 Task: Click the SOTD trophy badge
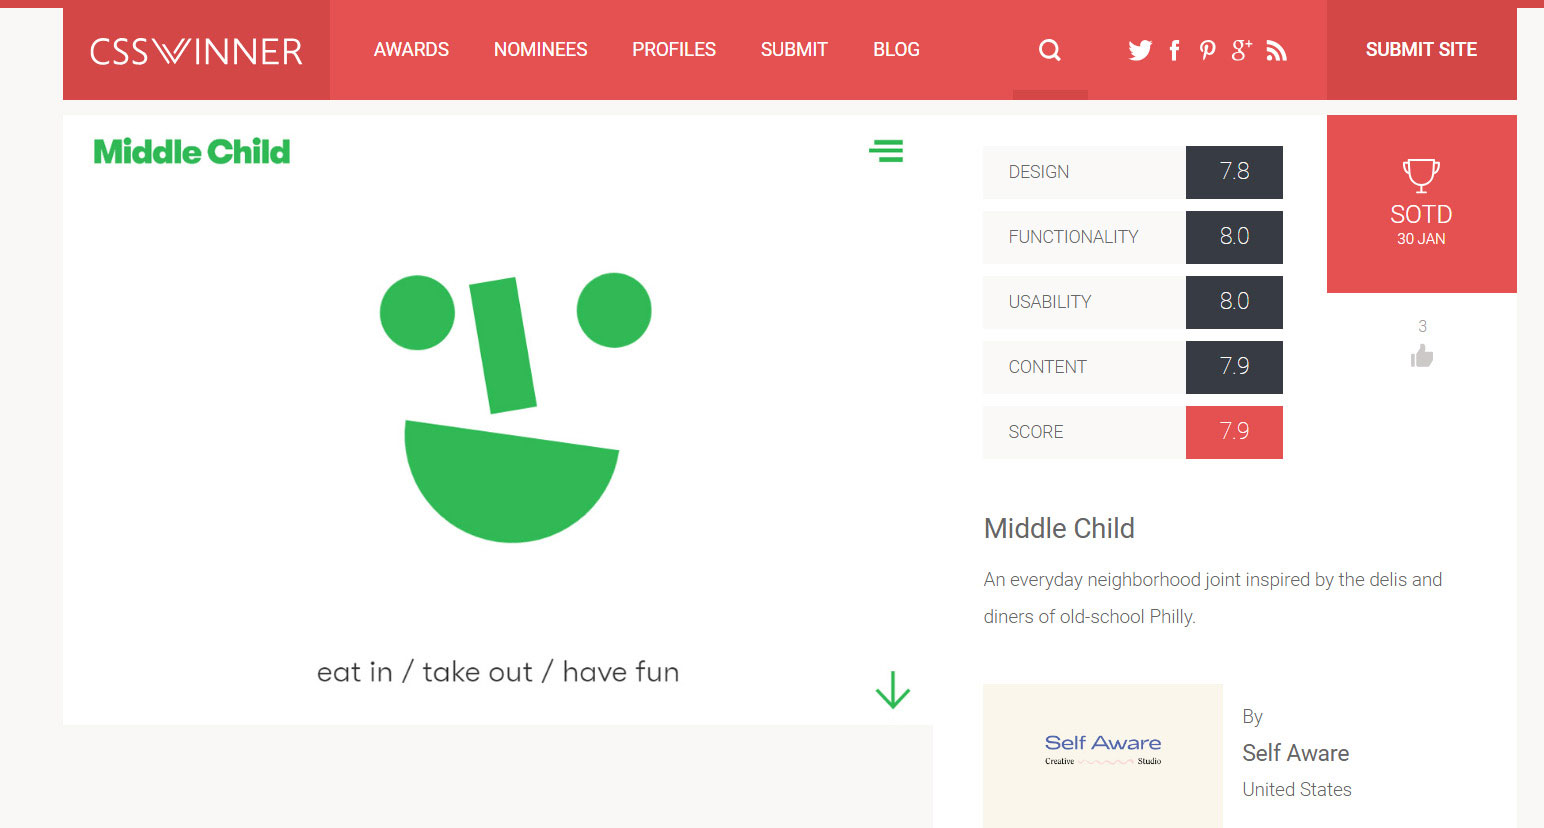(1421, 204)
